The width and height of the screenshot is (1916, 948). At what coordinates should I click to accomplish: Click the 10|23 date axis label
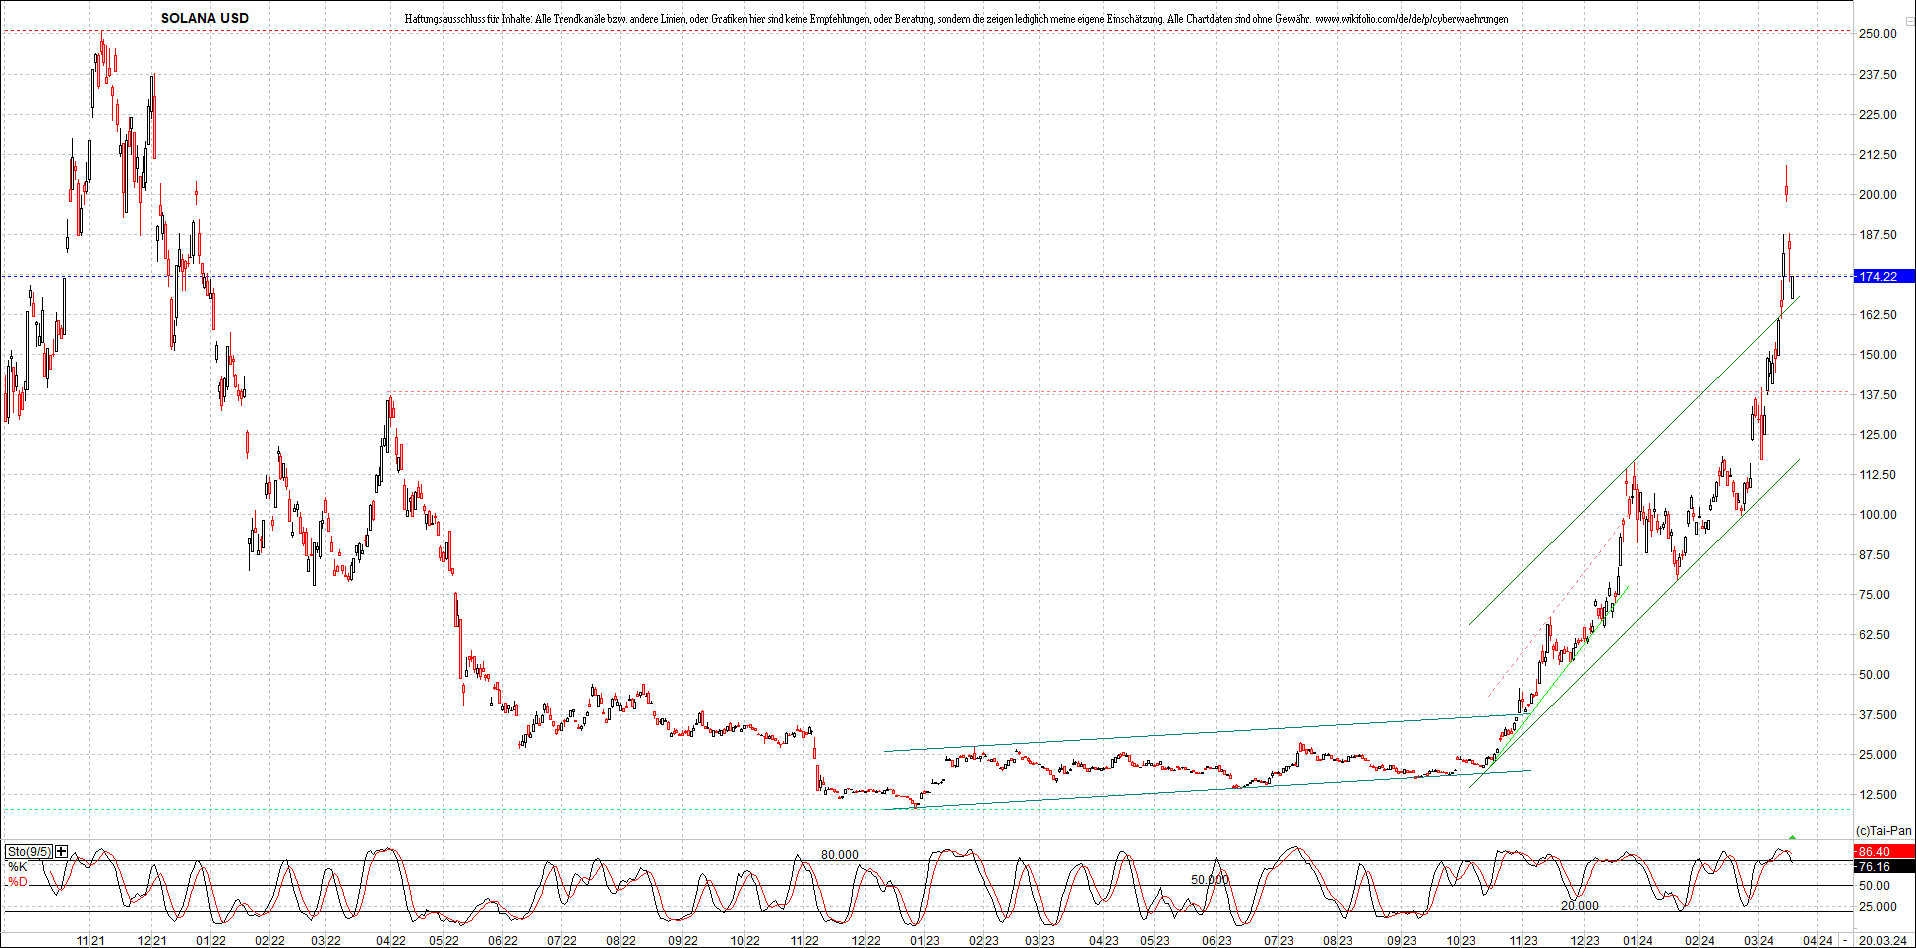1461,941
